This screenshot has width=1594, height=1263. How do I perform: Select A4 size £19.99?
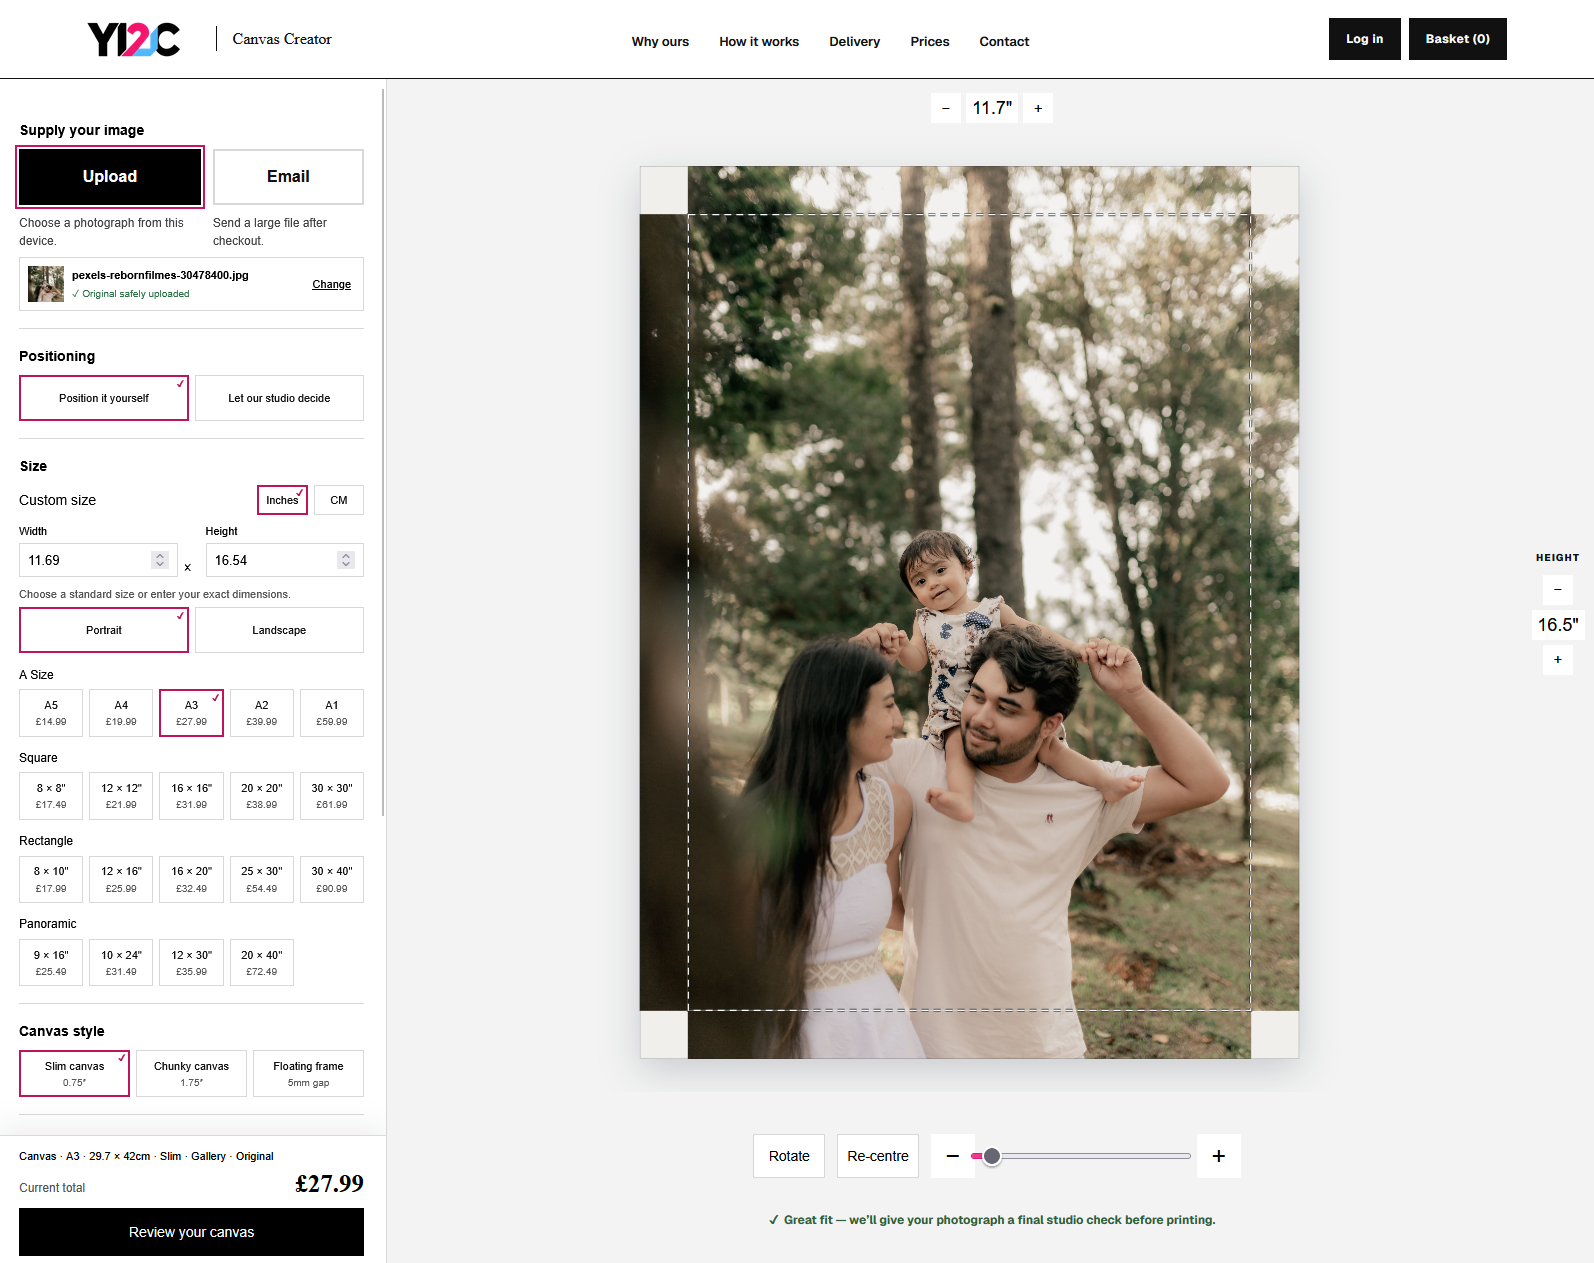click(121, 713)
